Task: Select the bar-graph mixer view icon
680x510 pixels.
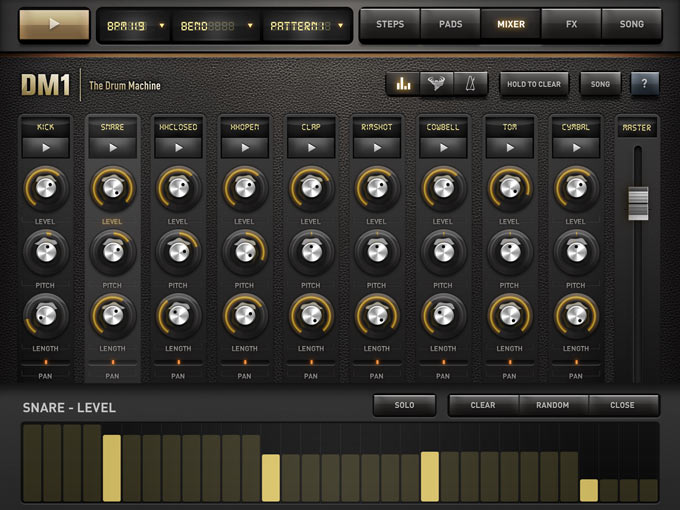Action: [403, 84]
